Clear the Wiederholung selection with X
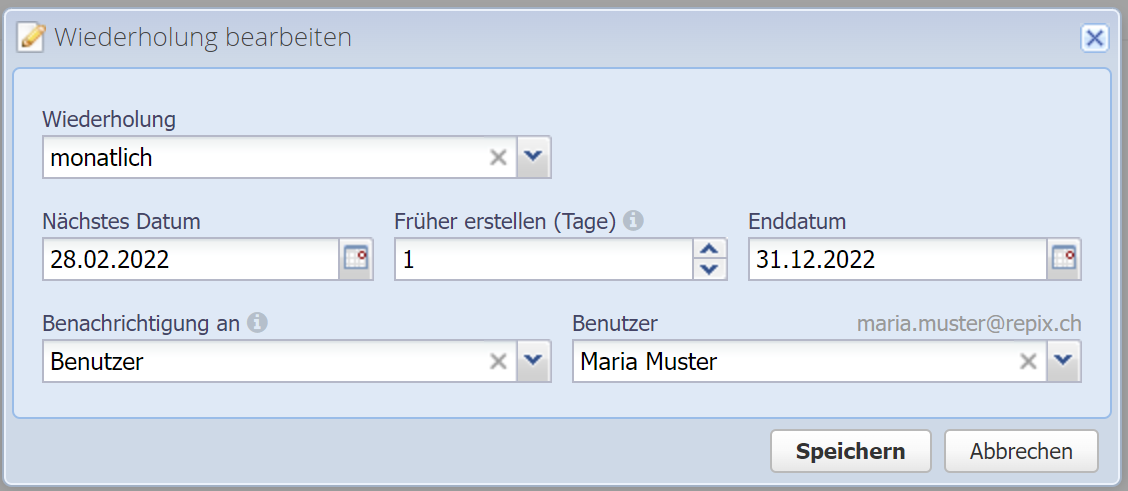Image resolution: width=1128 pixels, height=491 pixels. (x=498, y=157)
